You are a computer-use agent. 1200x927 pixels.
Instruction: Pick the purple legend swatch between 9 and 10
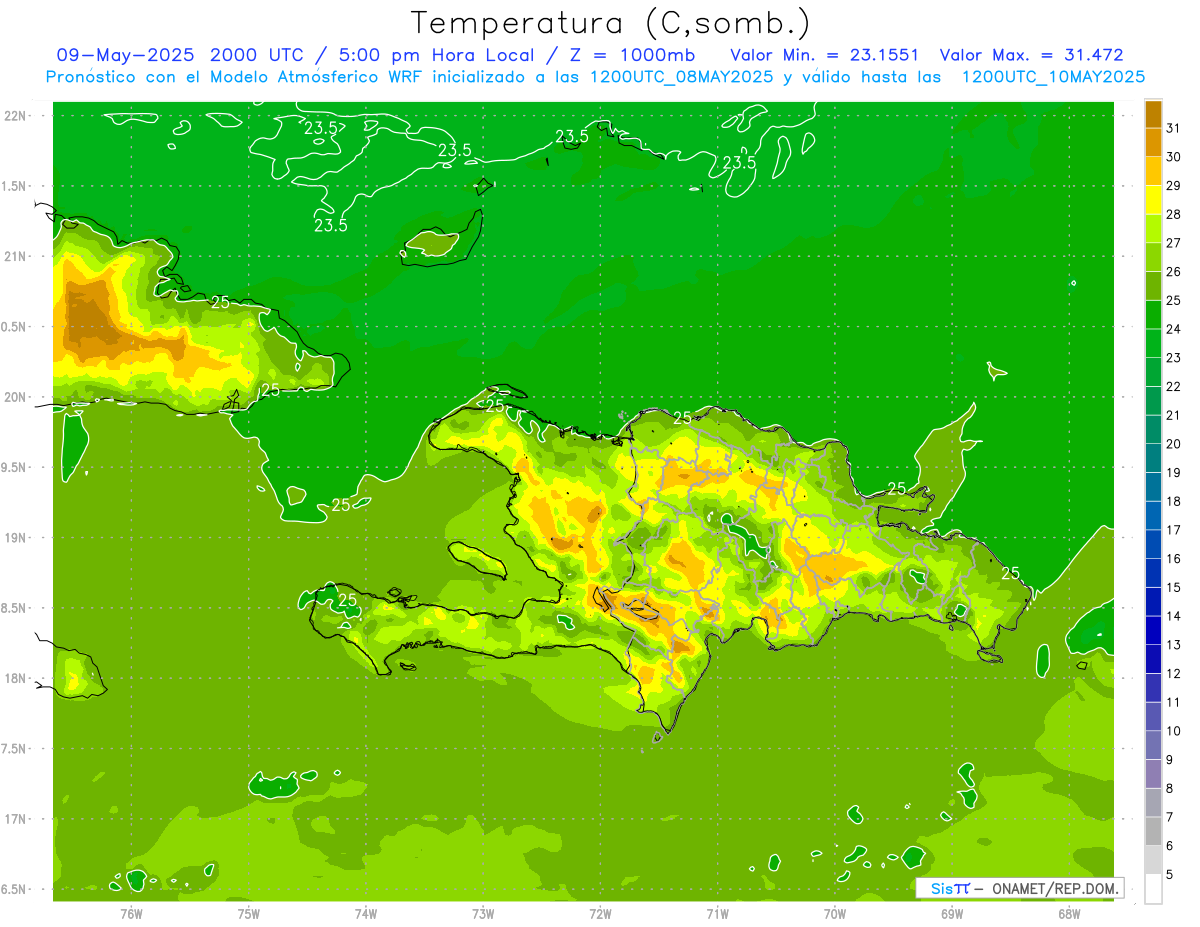tap(1153, 745)
